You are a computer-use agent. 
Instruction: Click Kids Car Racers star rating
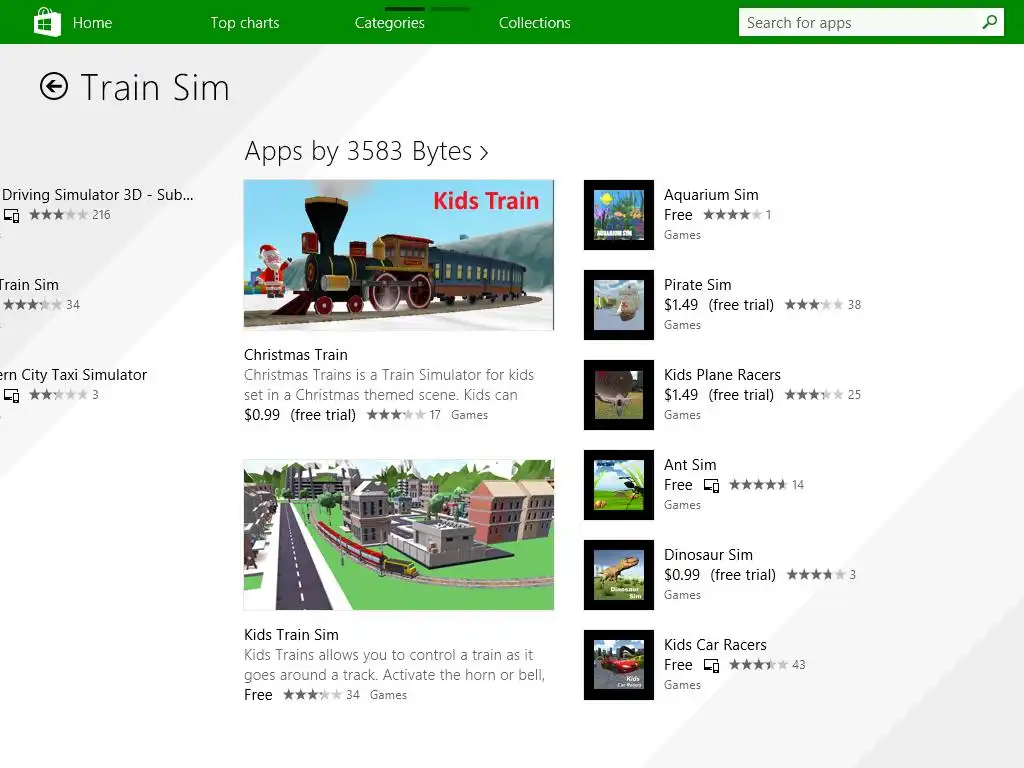(758, 665)
